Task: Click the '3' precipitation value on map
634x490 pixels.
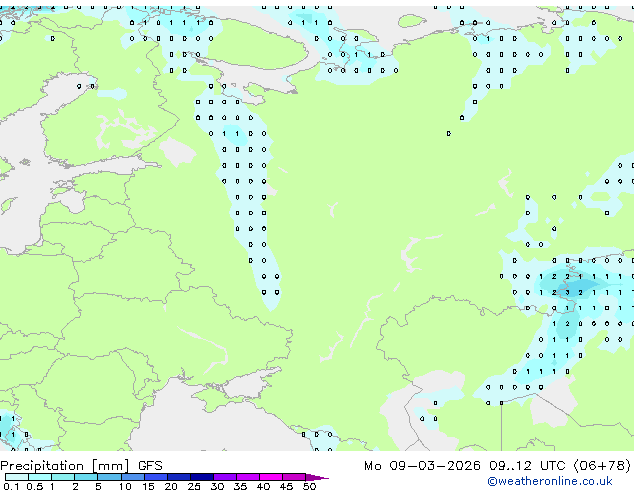Action: 567,292
